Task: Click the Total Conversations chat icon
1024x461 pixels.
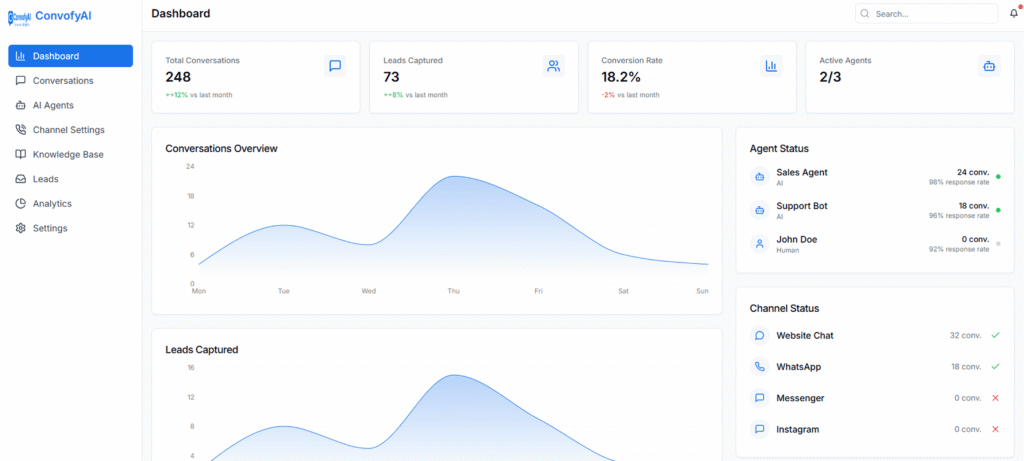Action: click(x=335, y=66)
